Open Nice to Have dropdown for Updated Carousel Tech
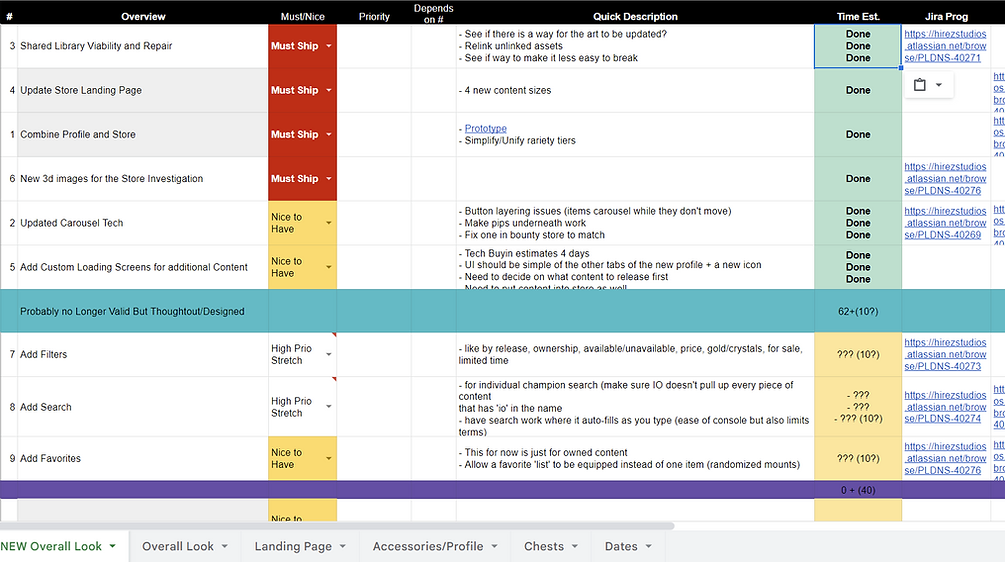1005x562 pixels. [x=329, y=223]
